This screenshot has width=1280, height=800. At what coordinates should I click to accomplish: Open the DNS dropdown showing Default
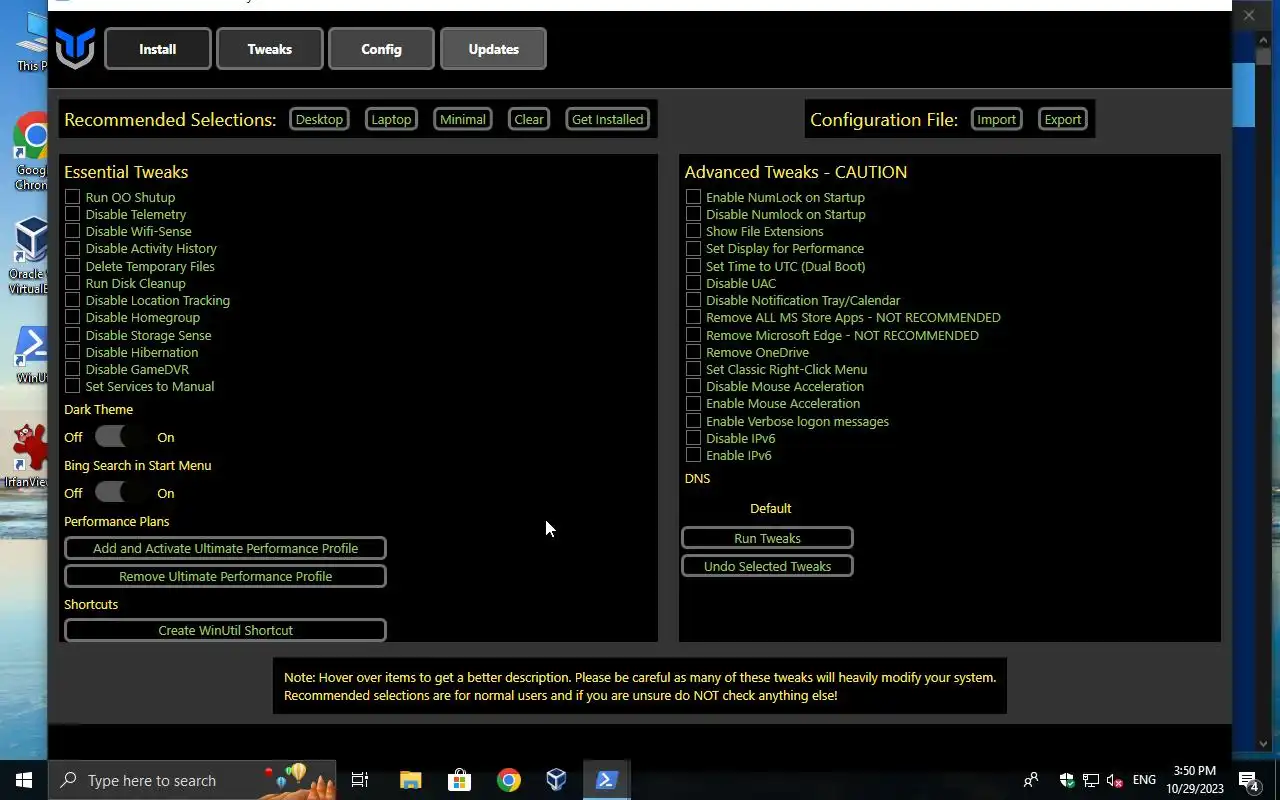click(x=770, y=508)
